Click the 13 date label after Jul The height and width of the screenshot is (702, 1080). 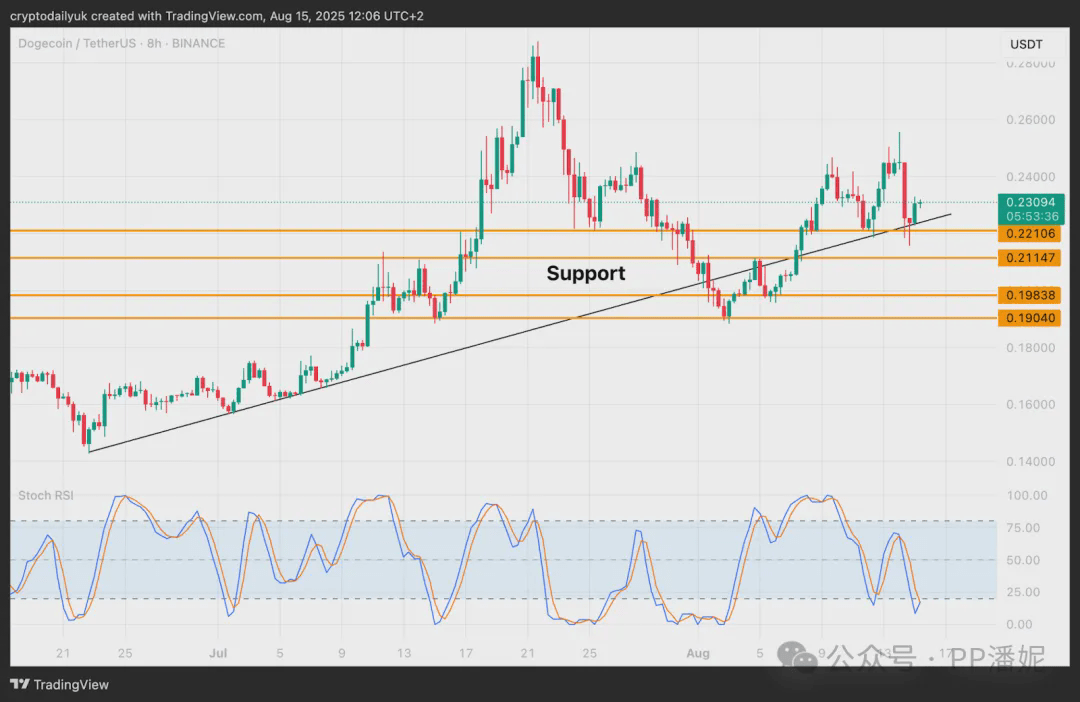coord(404,653)
